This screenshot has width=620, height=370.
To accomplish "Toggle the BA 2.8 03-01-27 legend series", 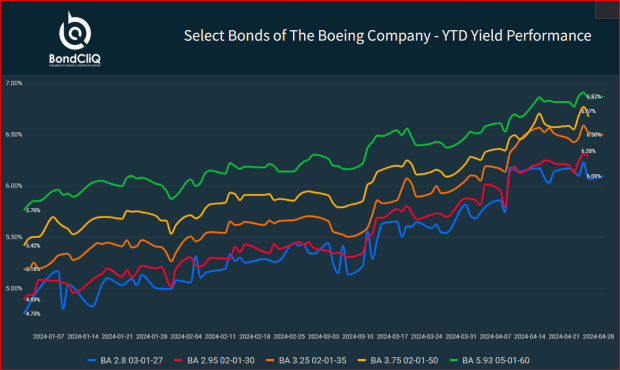I will [125, 361].
